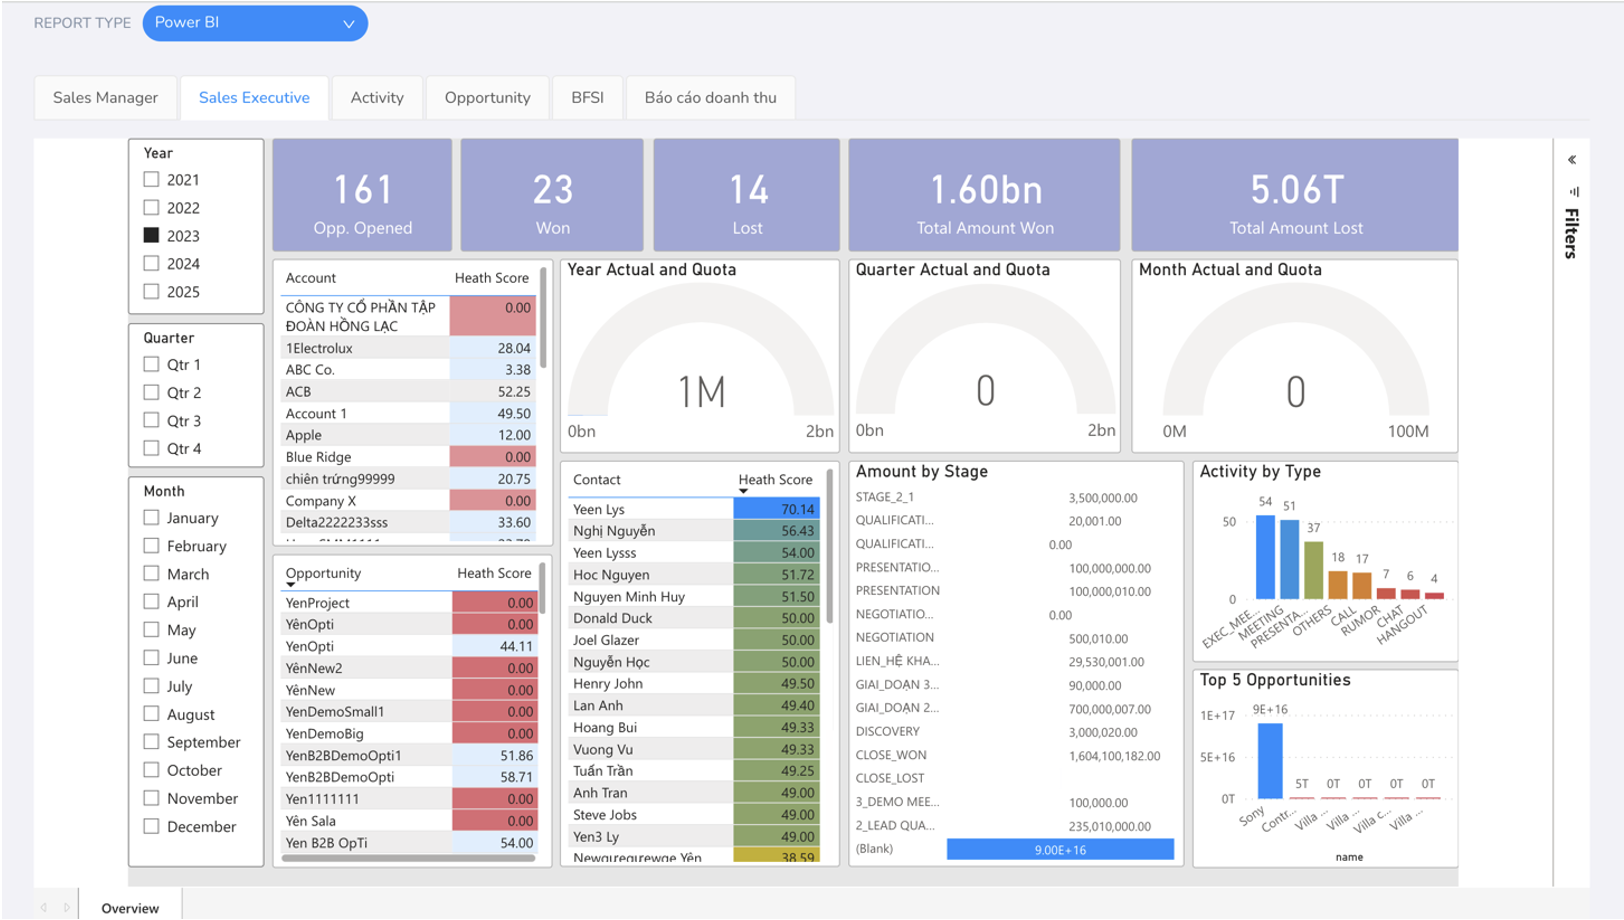
Task: Click the blue (Blank) bar in Amount by Stage
Action: click(x=1060, y=850)
